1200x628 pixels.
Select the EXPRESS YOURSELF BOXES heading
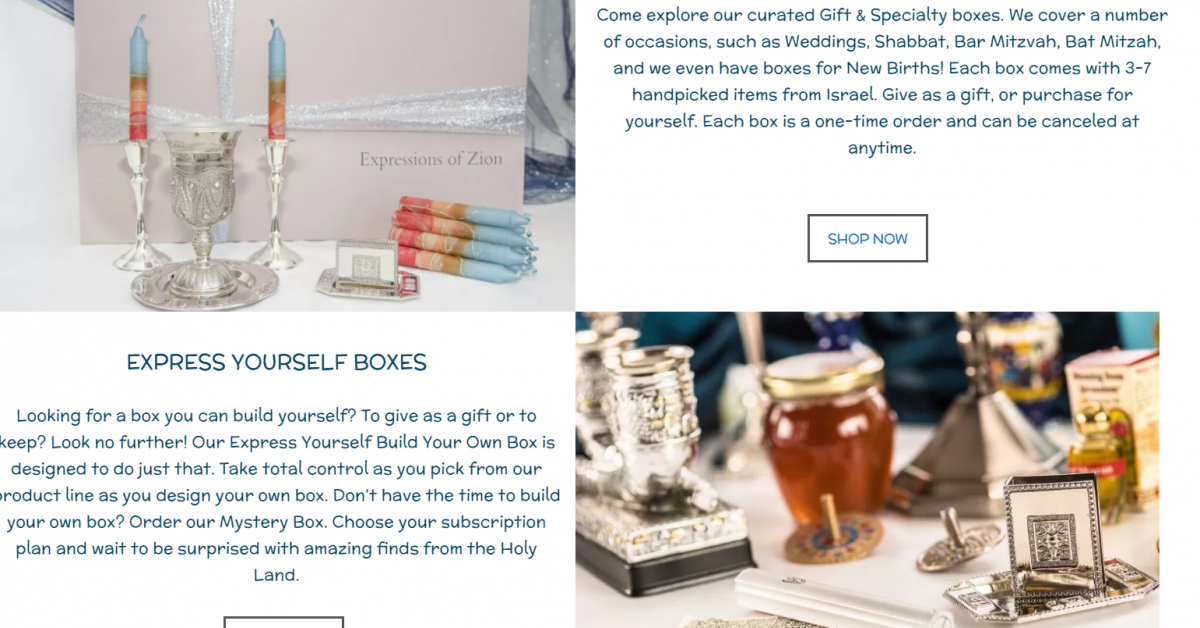pyautogui.click(x=277, y=362)
